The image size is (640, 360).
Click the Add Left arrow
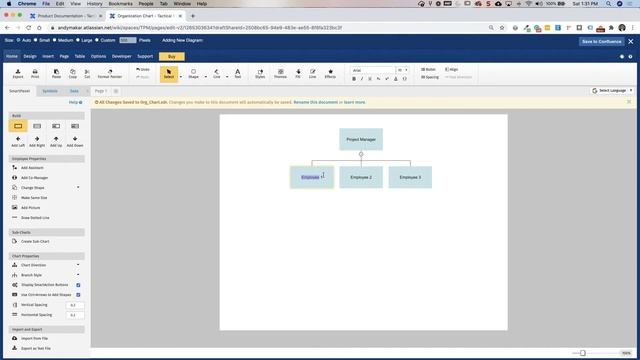pos(18,141)
